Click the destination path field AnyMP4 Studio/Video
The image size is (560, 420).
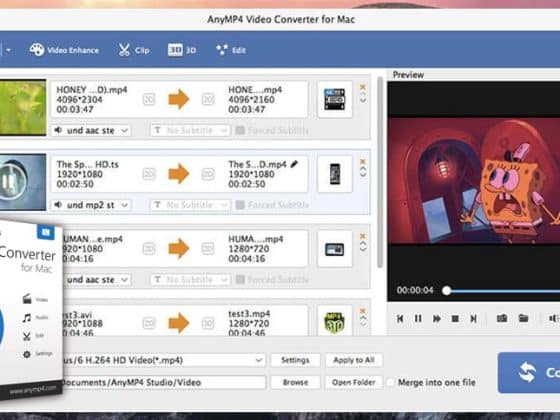coord(164,382)
